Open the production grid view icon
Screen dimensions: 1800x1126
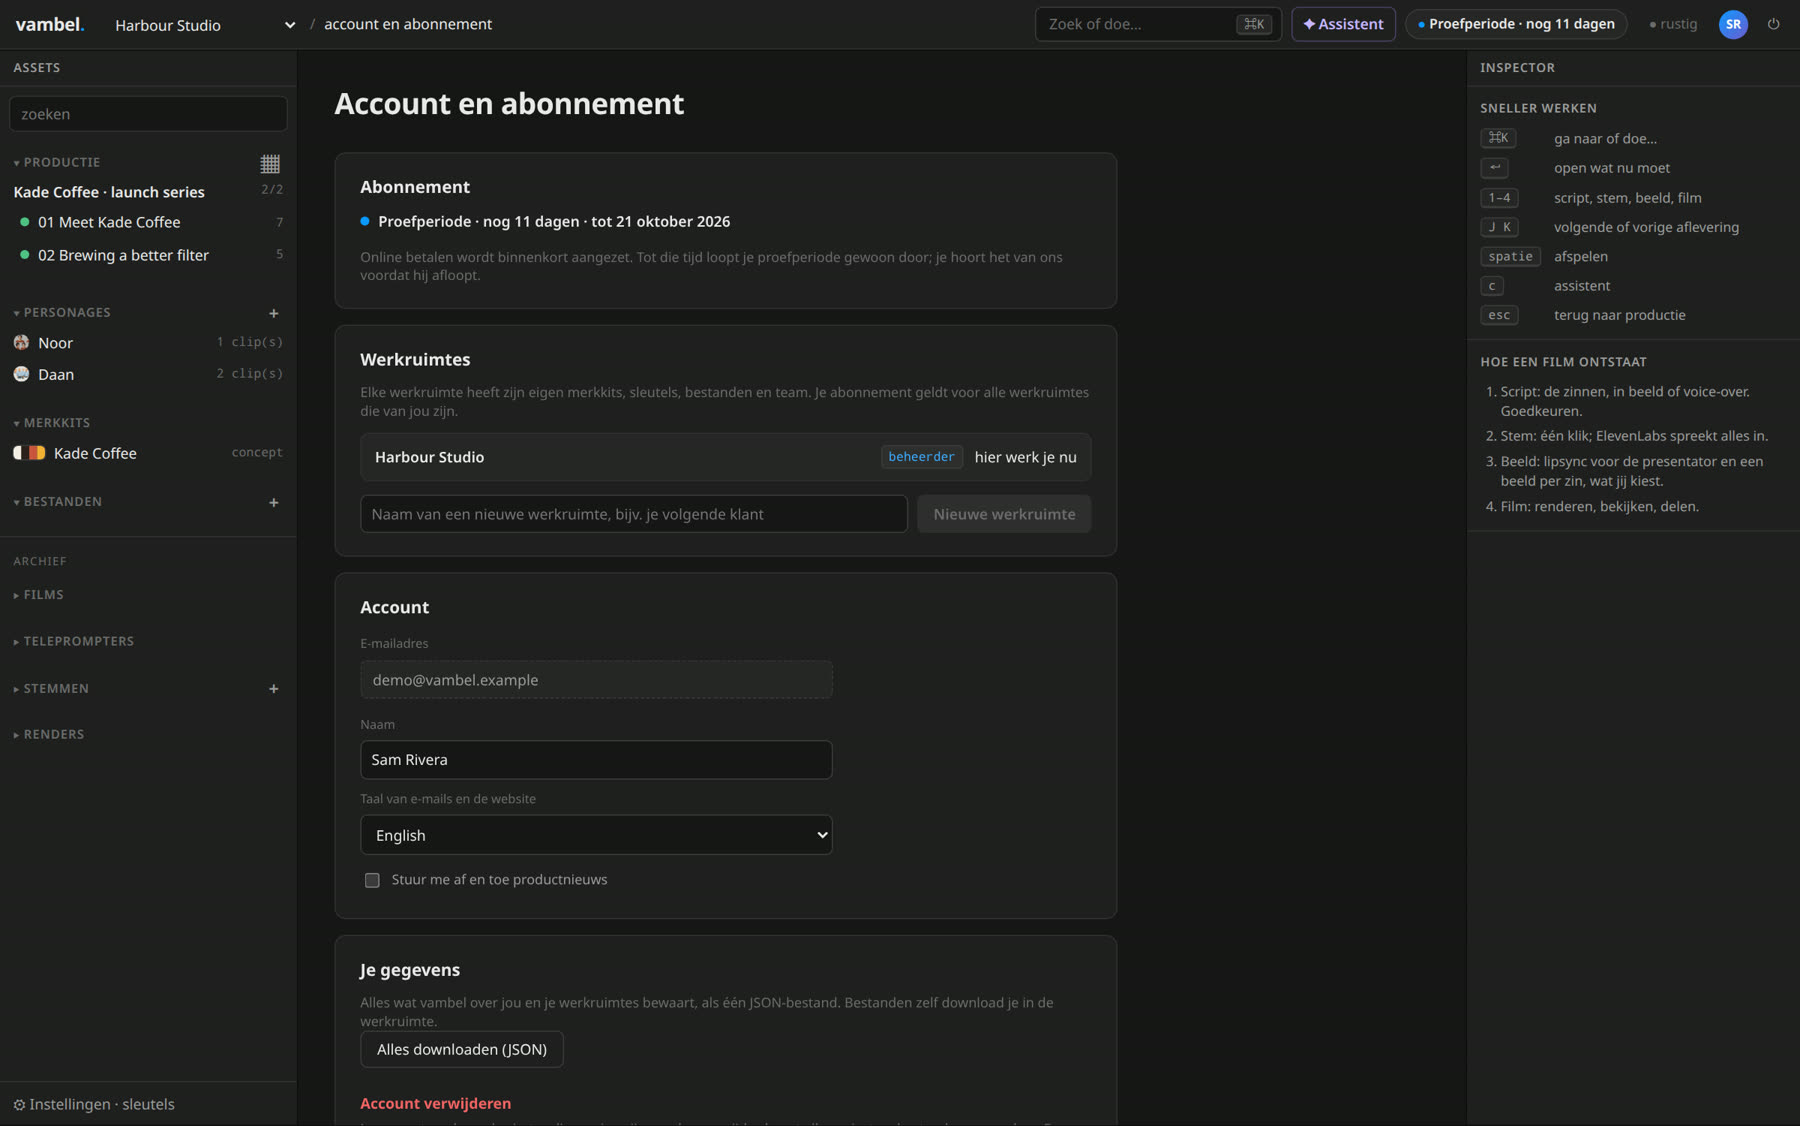[270, 163]
